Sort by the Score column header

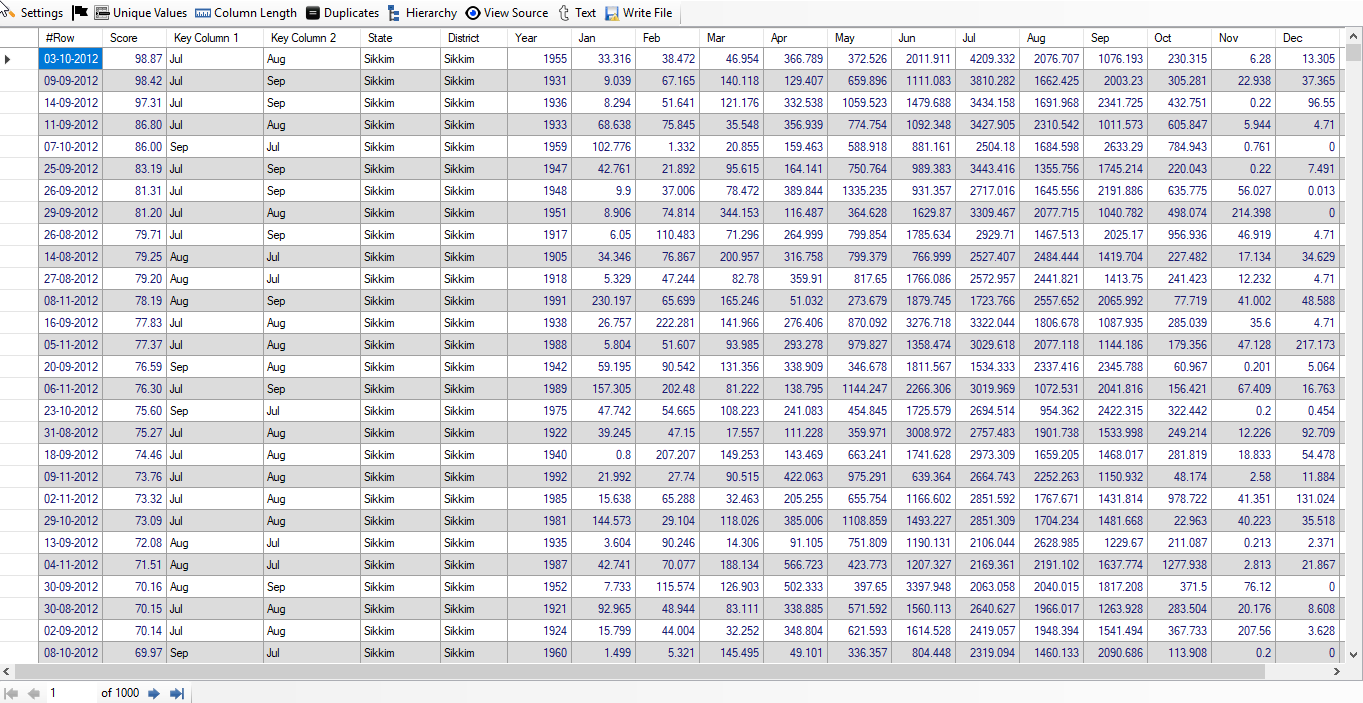pyautogui.click(x=134, y=38)
